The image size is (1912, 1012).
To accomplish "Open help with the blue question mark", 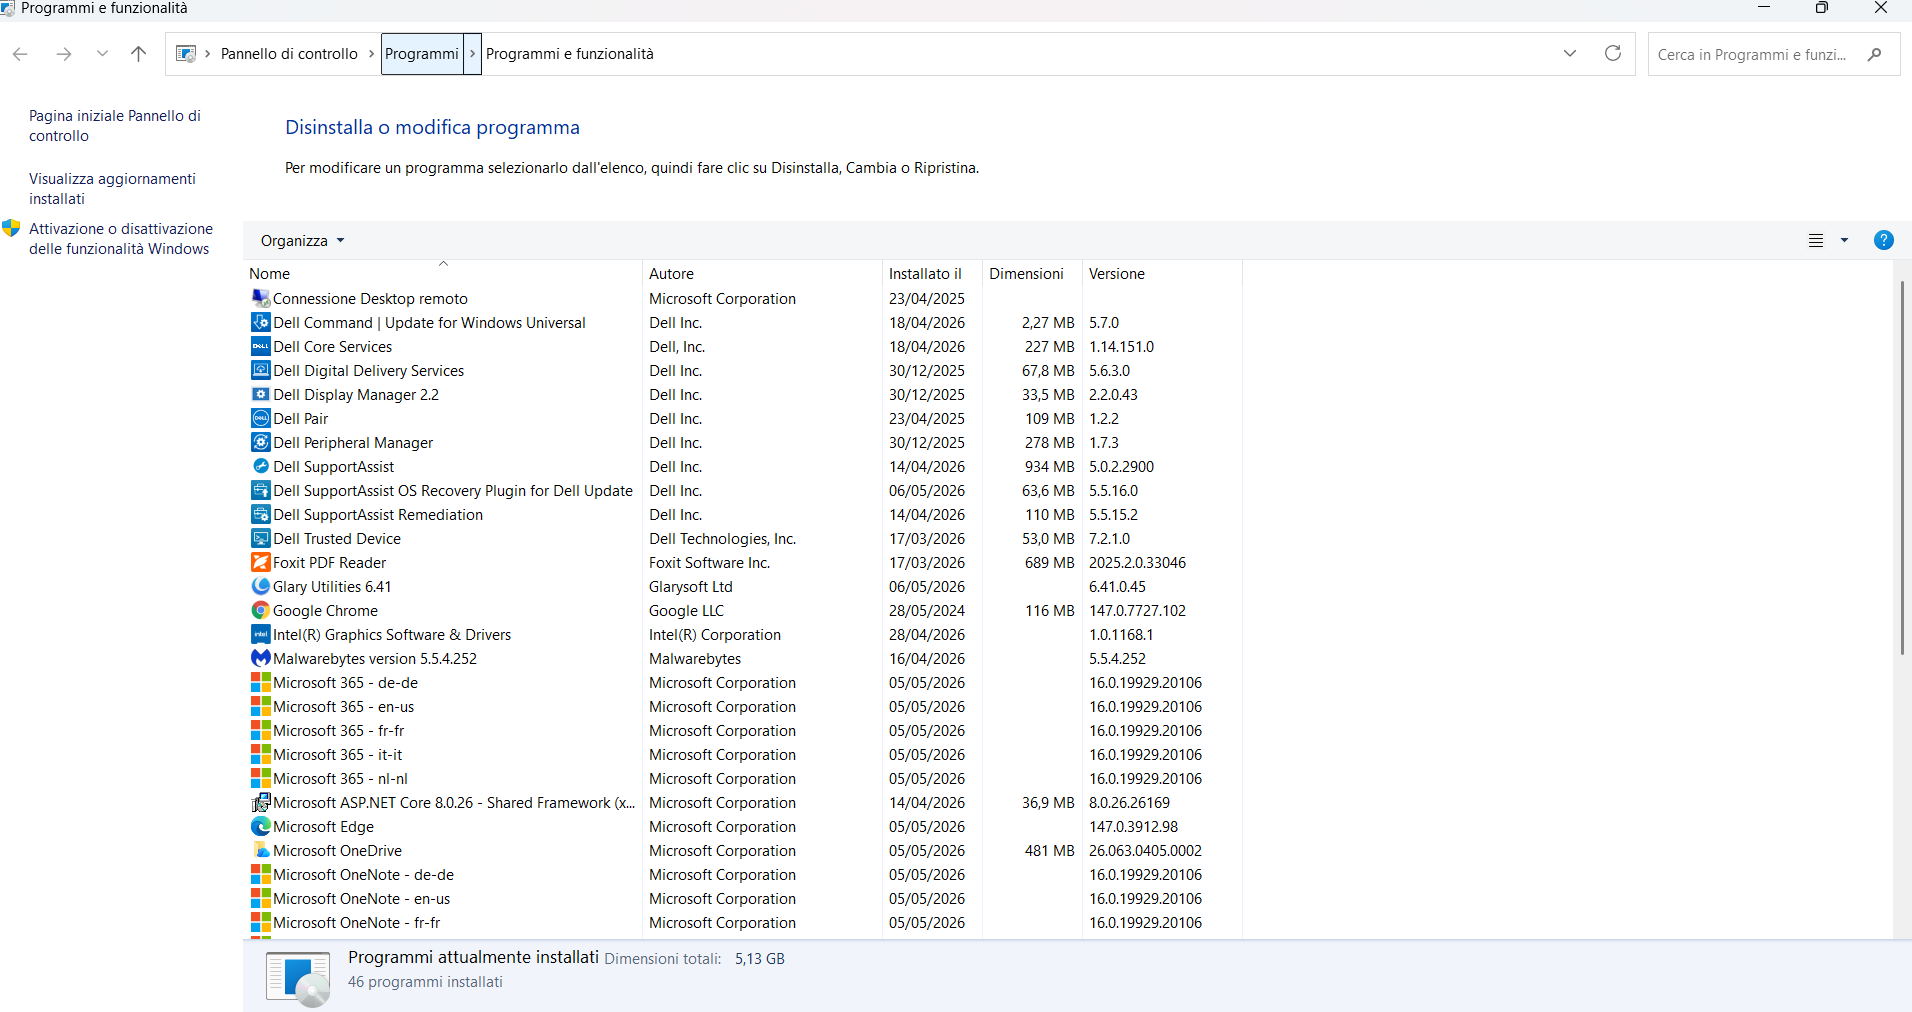I will tap(1883, 240).
